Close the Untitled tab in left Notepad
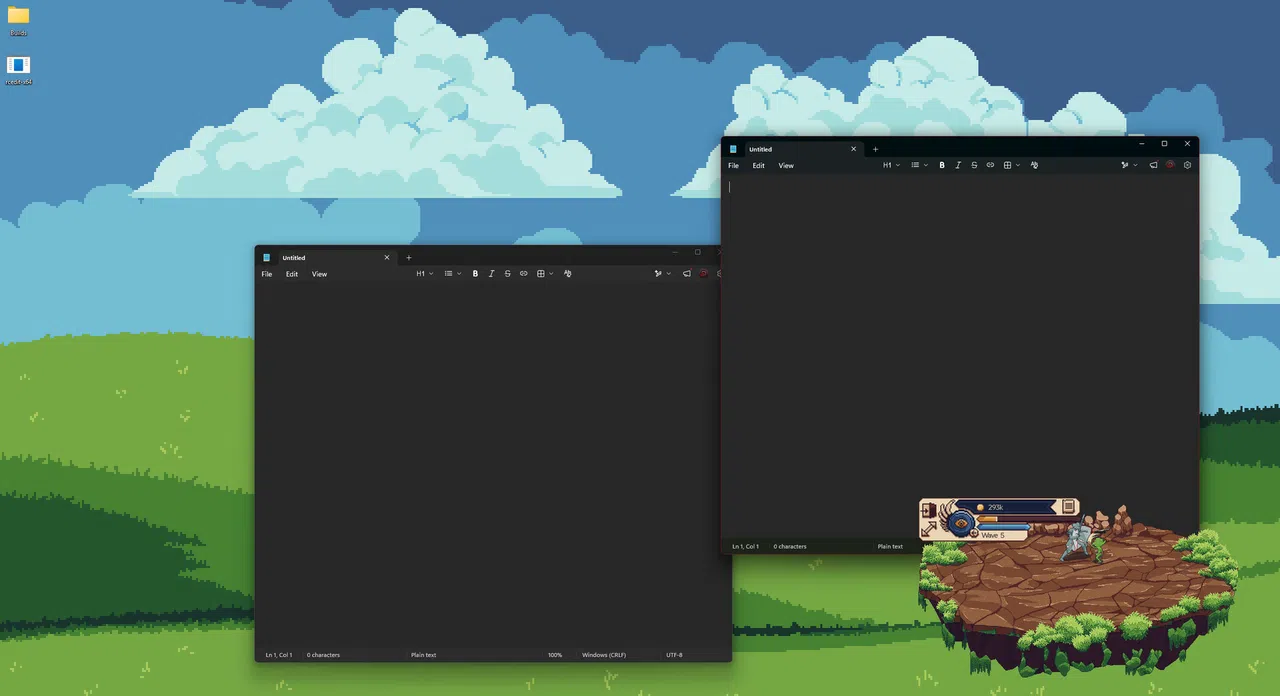Image resolution: width=1280 pixels, height=696 pixels. point(387,258)
